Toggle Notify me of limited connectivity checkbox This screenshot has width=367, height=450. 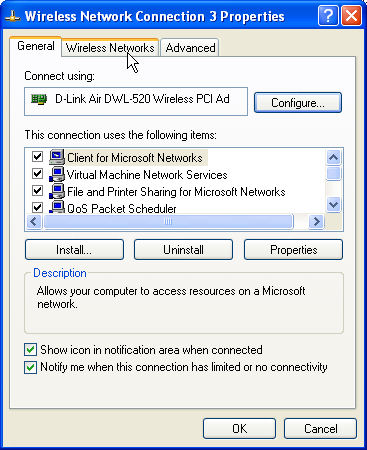click(30, 367)
